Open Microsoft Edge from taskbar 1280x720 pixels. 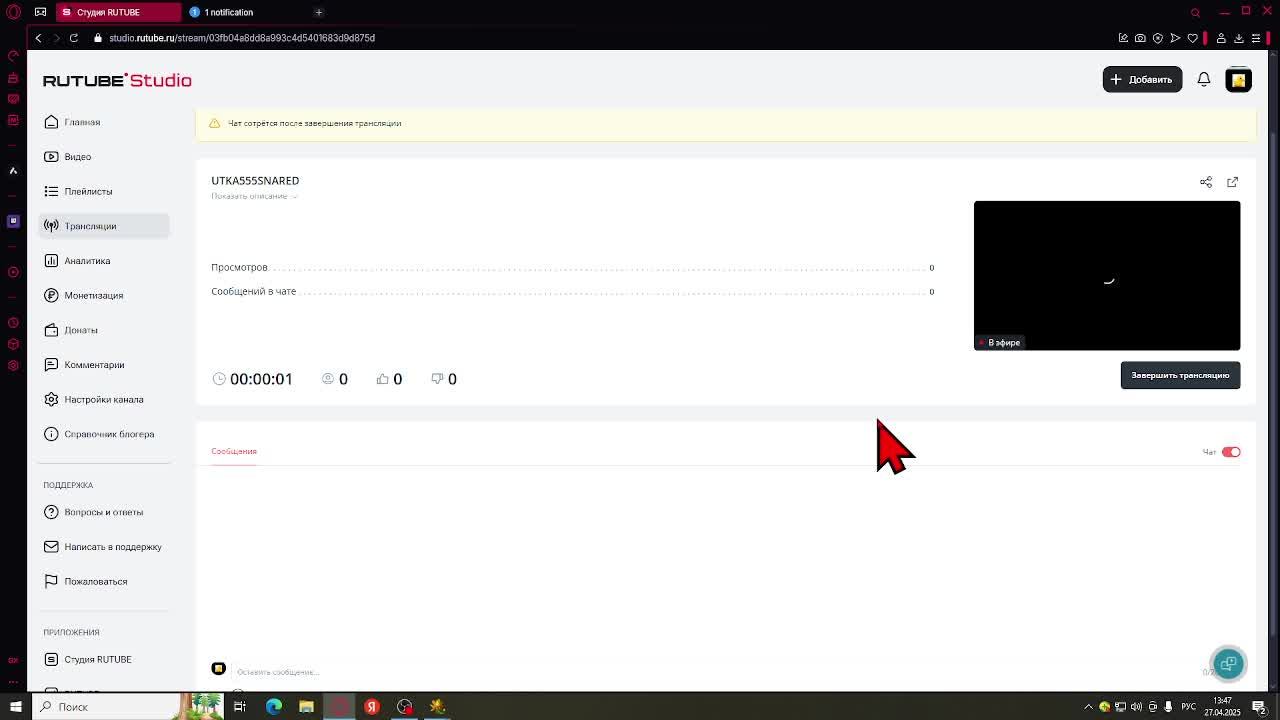click(273, 707)
